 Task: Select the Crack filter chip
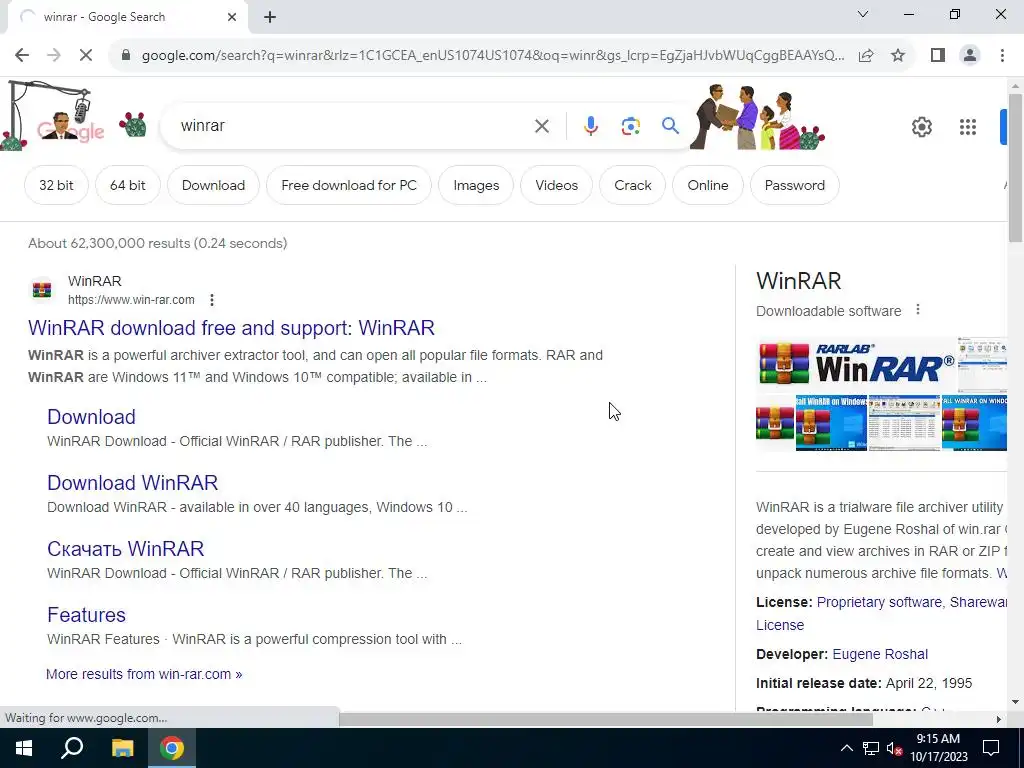click(x=632, y=185)
